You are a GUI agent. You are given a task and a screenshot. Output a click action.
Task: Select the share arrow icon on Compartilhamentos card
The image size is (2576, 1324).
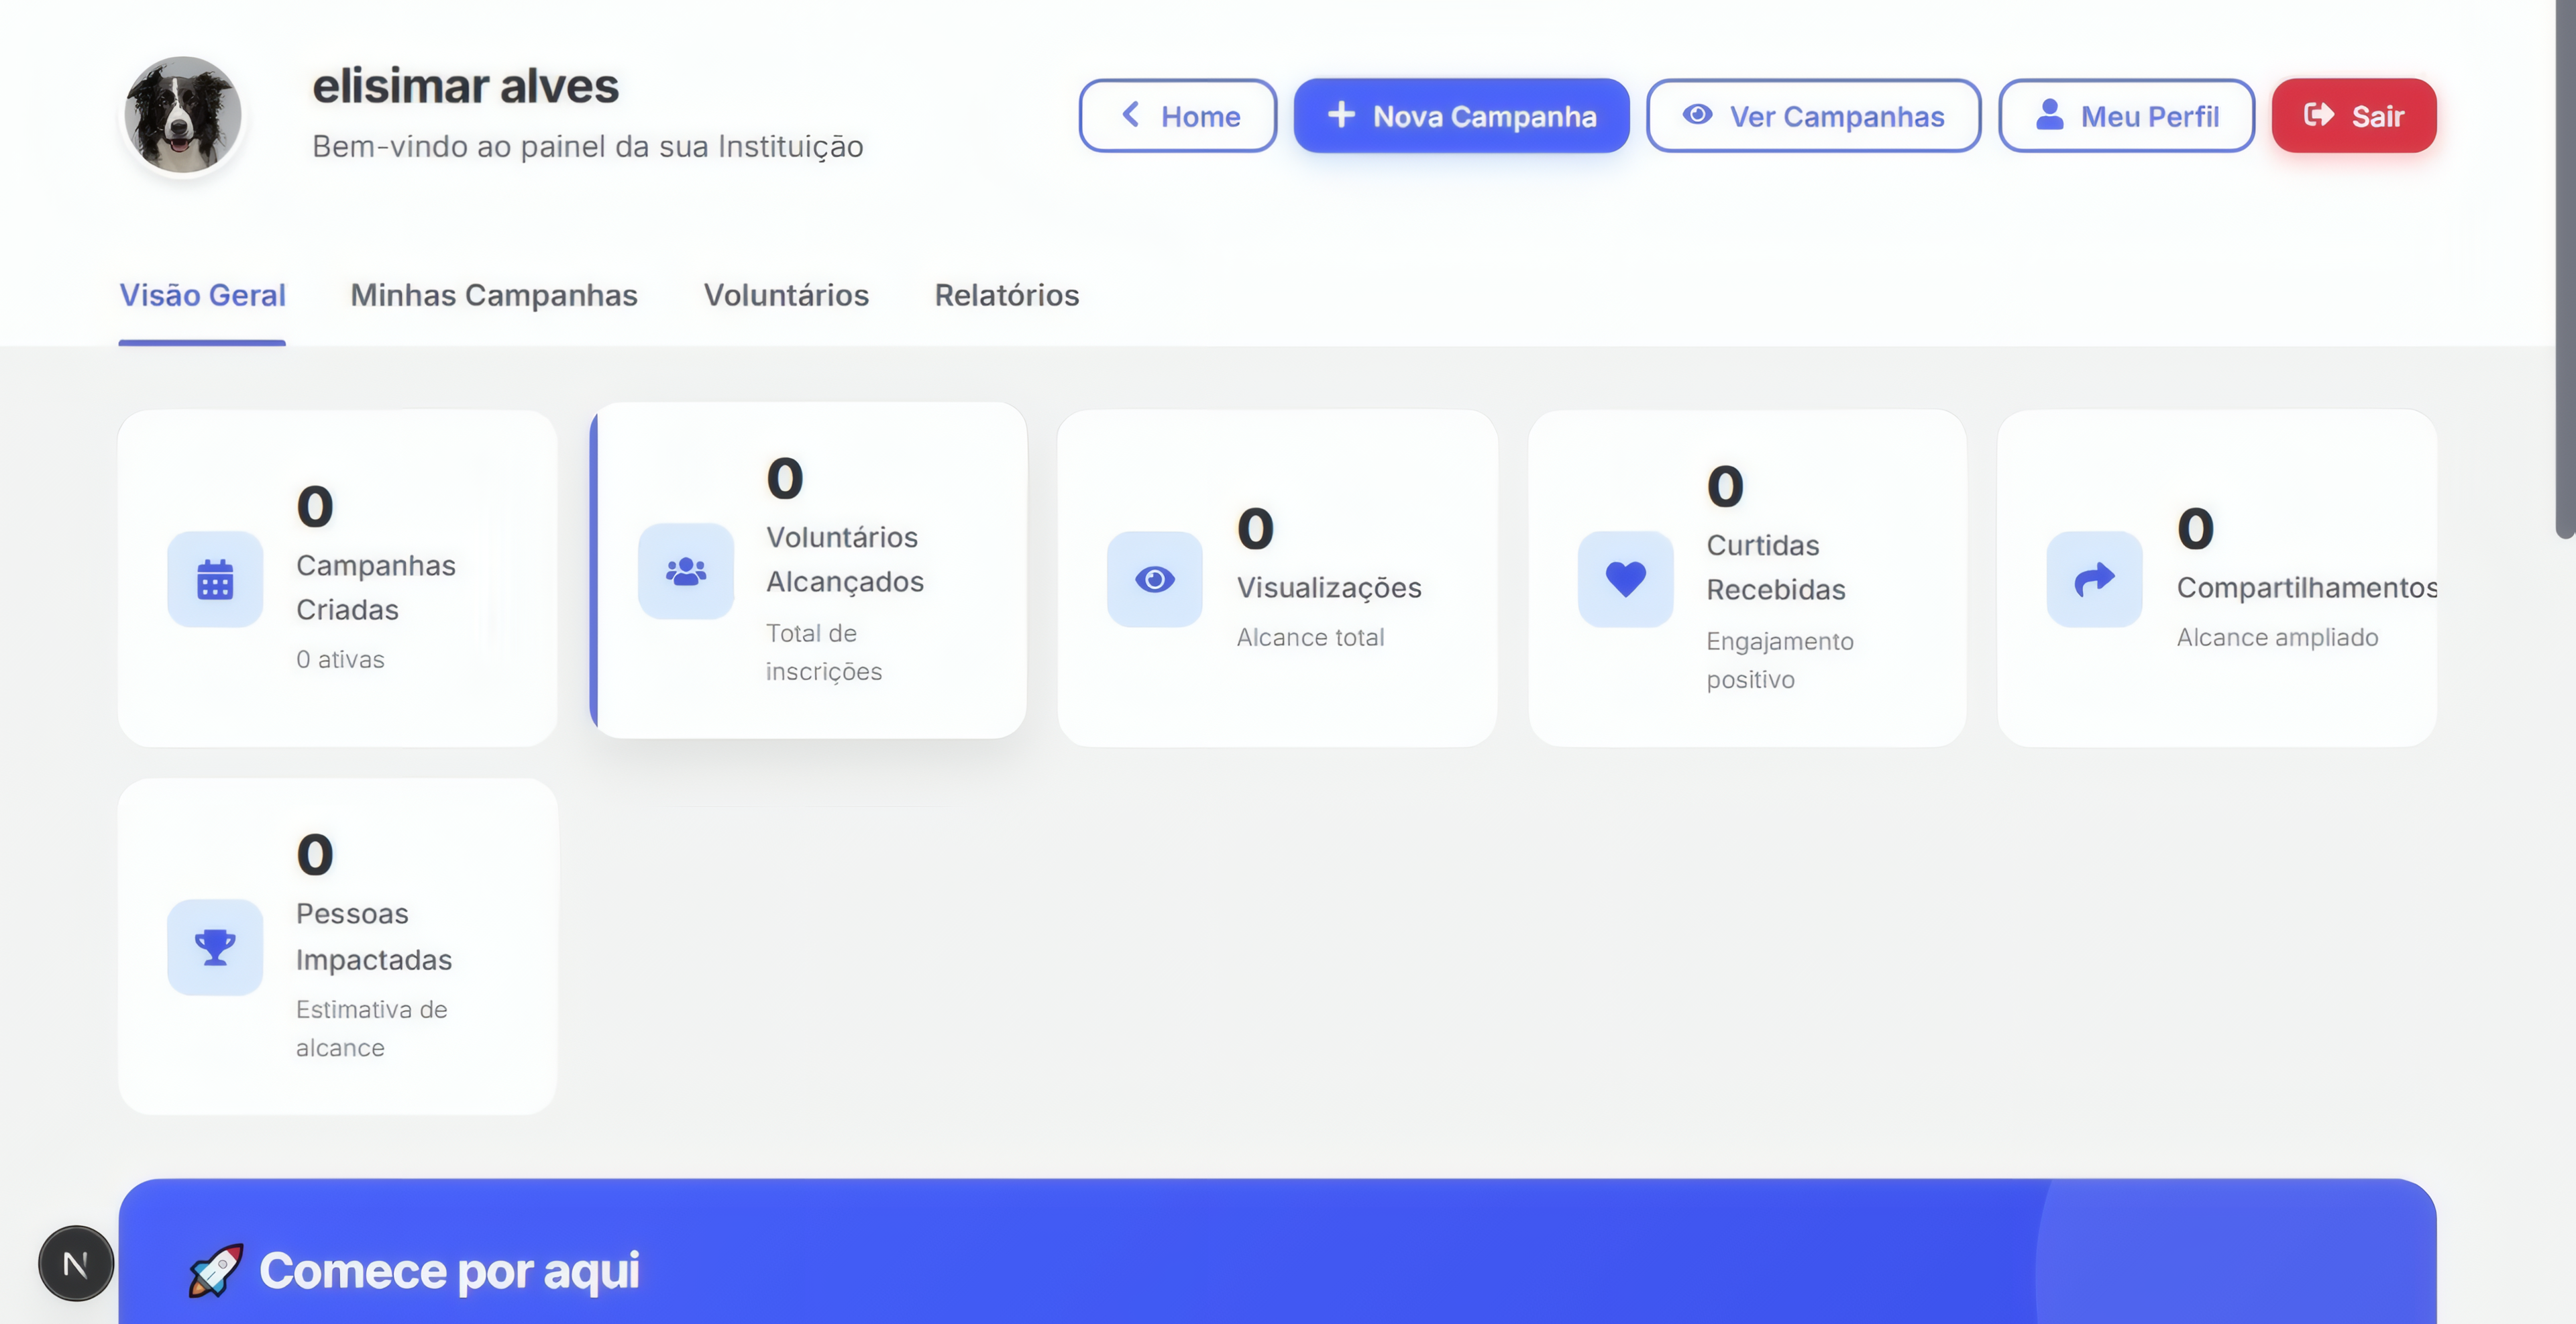(2093, 579)
